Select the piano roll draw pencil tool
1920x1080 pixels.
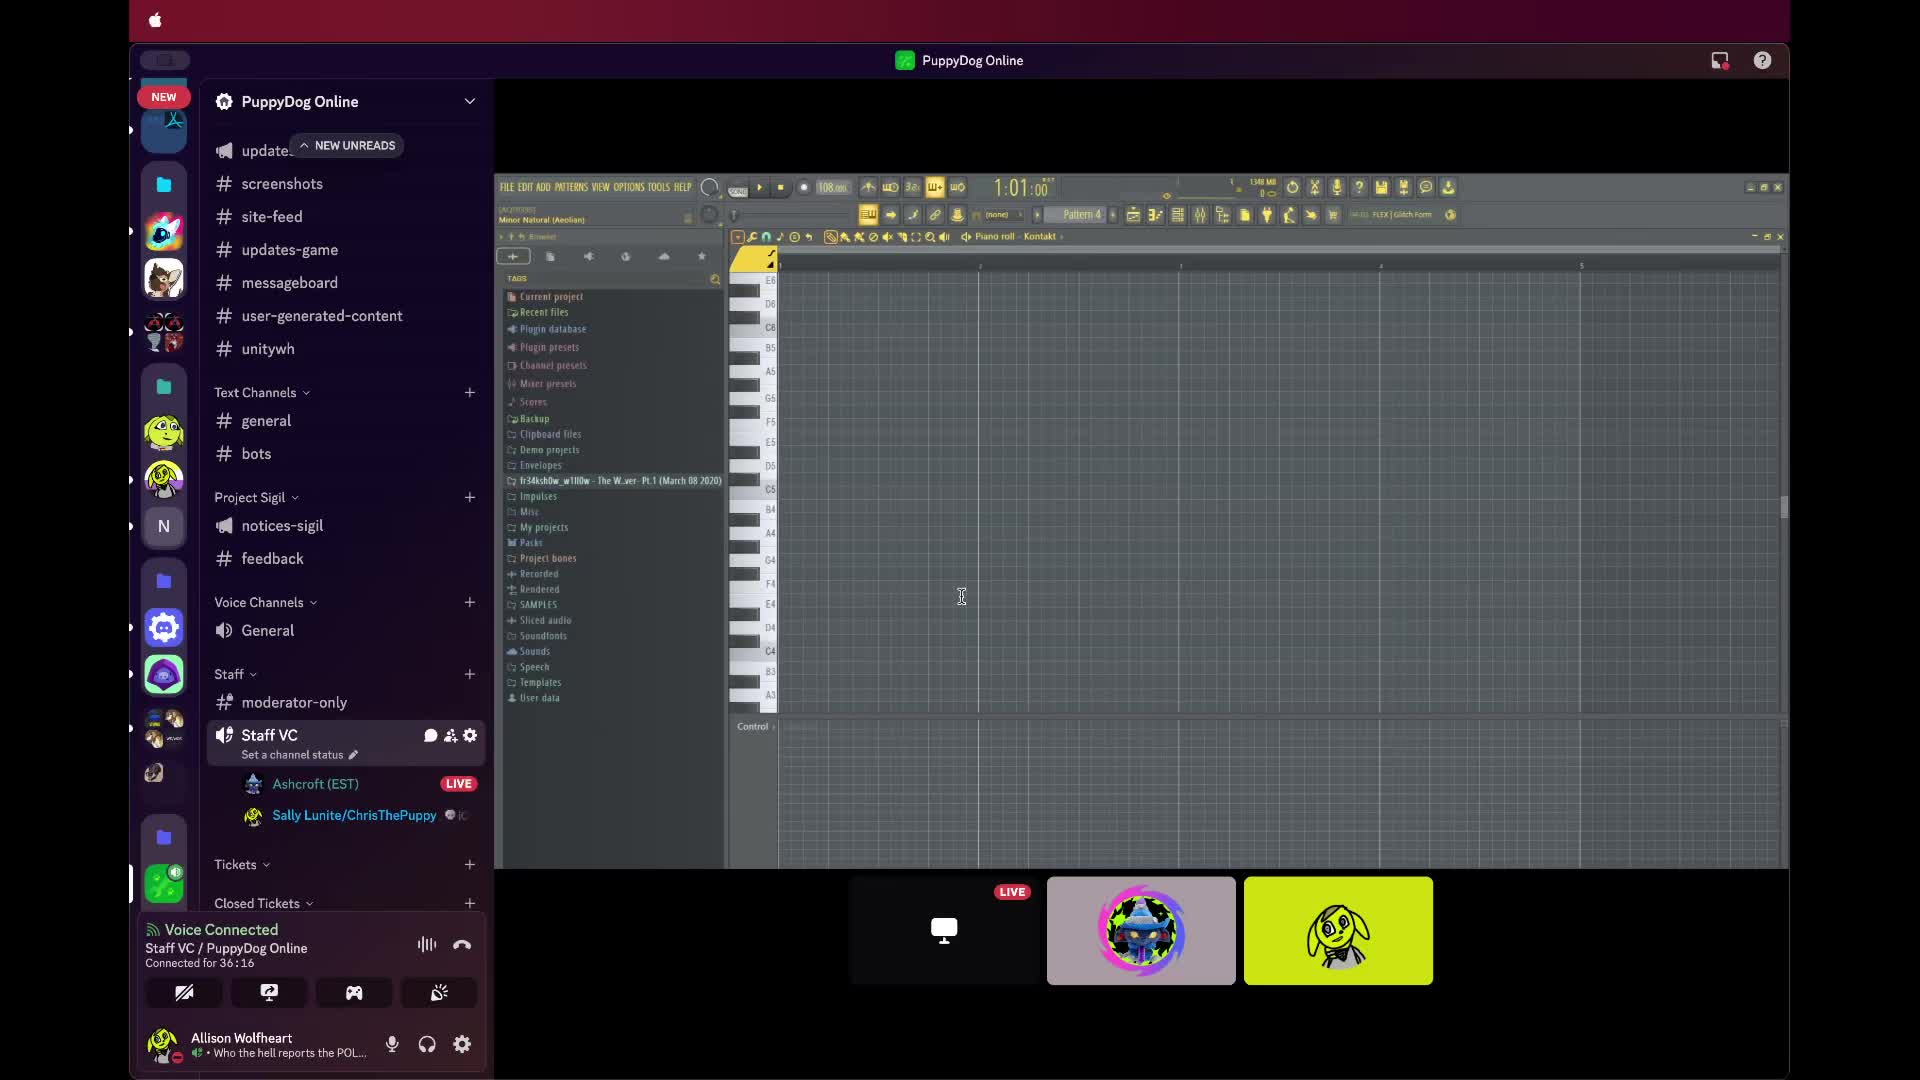pyautogui.click(x=830, y=237)
